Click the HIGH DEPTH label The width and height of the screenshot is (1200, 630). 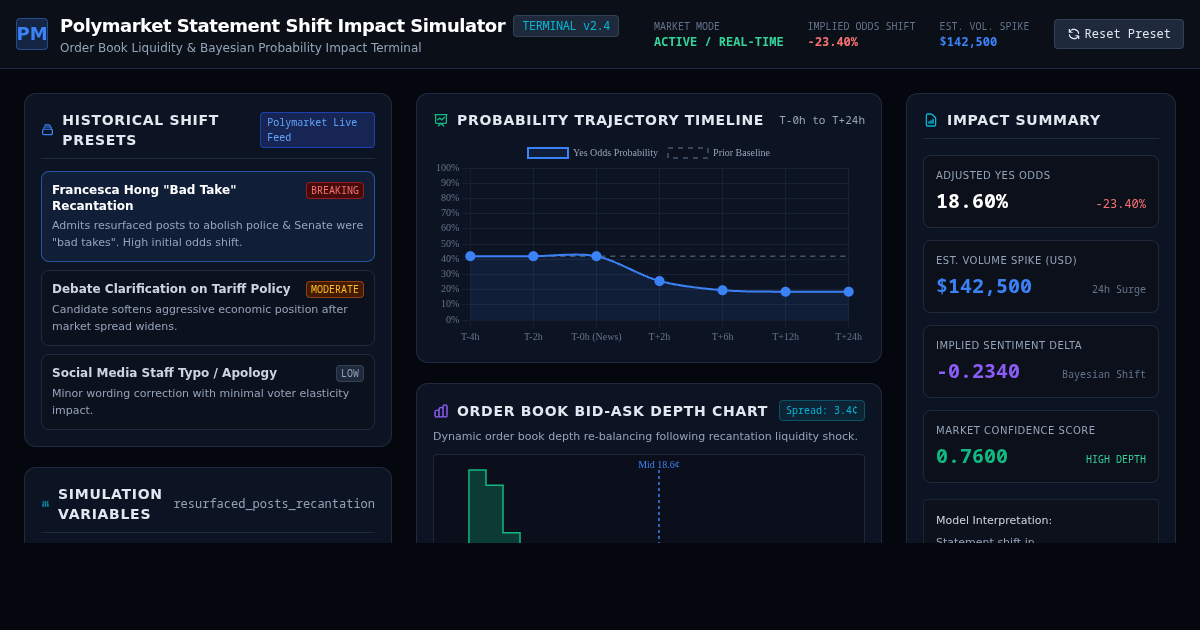(x=1116, y=460)
